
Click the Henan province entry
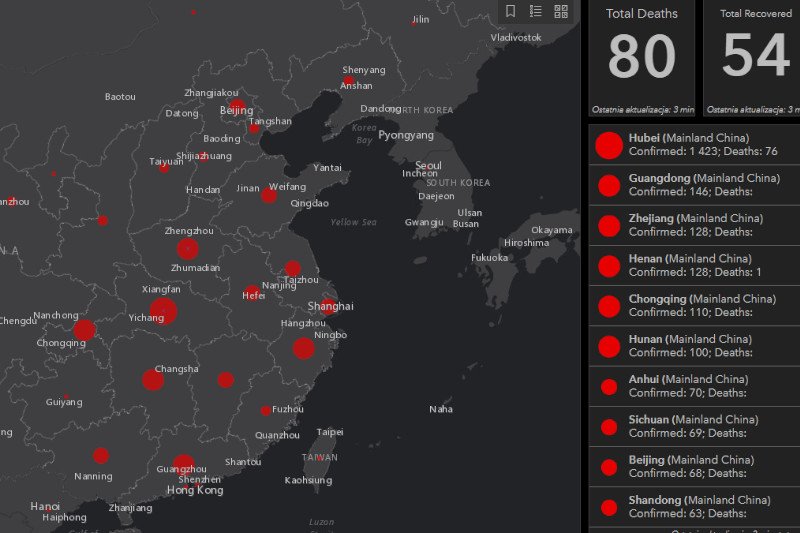point(693,265)
